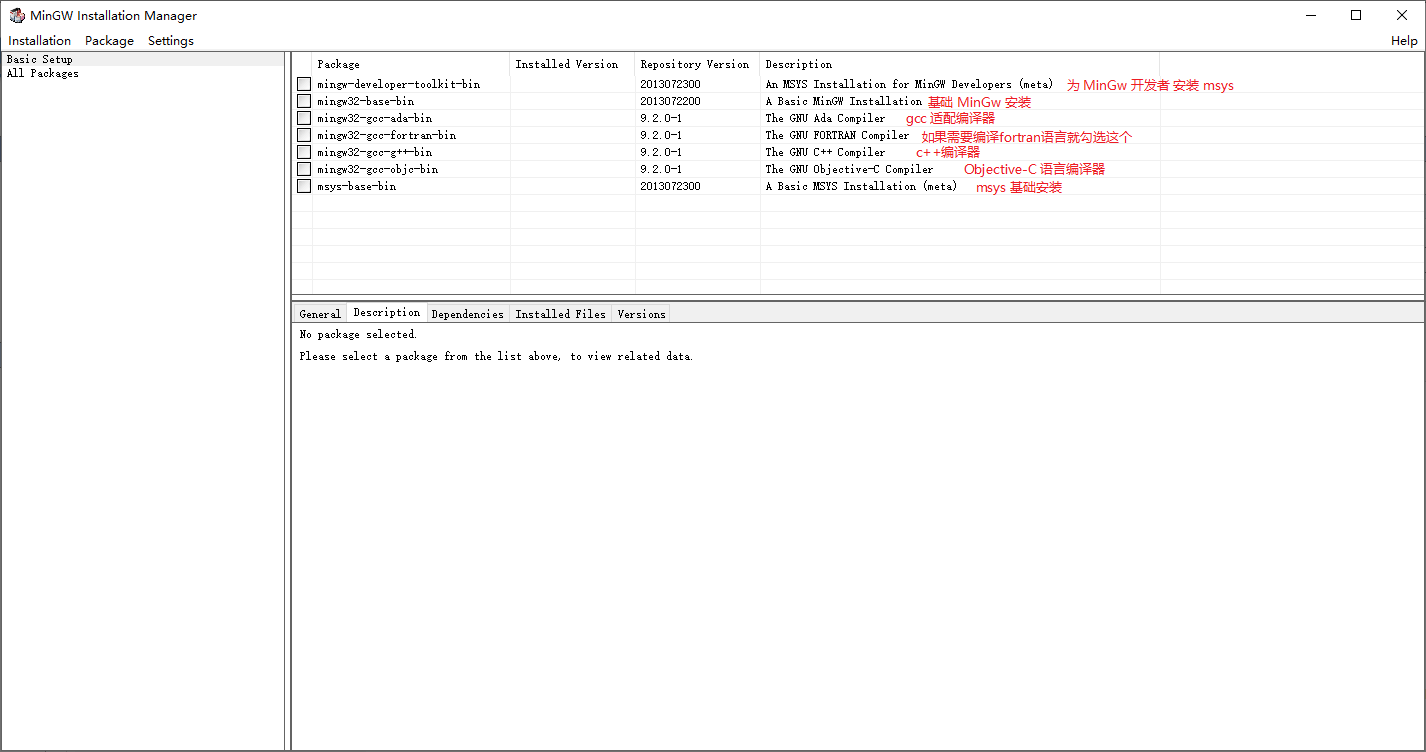Select the mingw32-gcc-ada-bin package name
1426x752 pixels.
(x=375, y=118)
